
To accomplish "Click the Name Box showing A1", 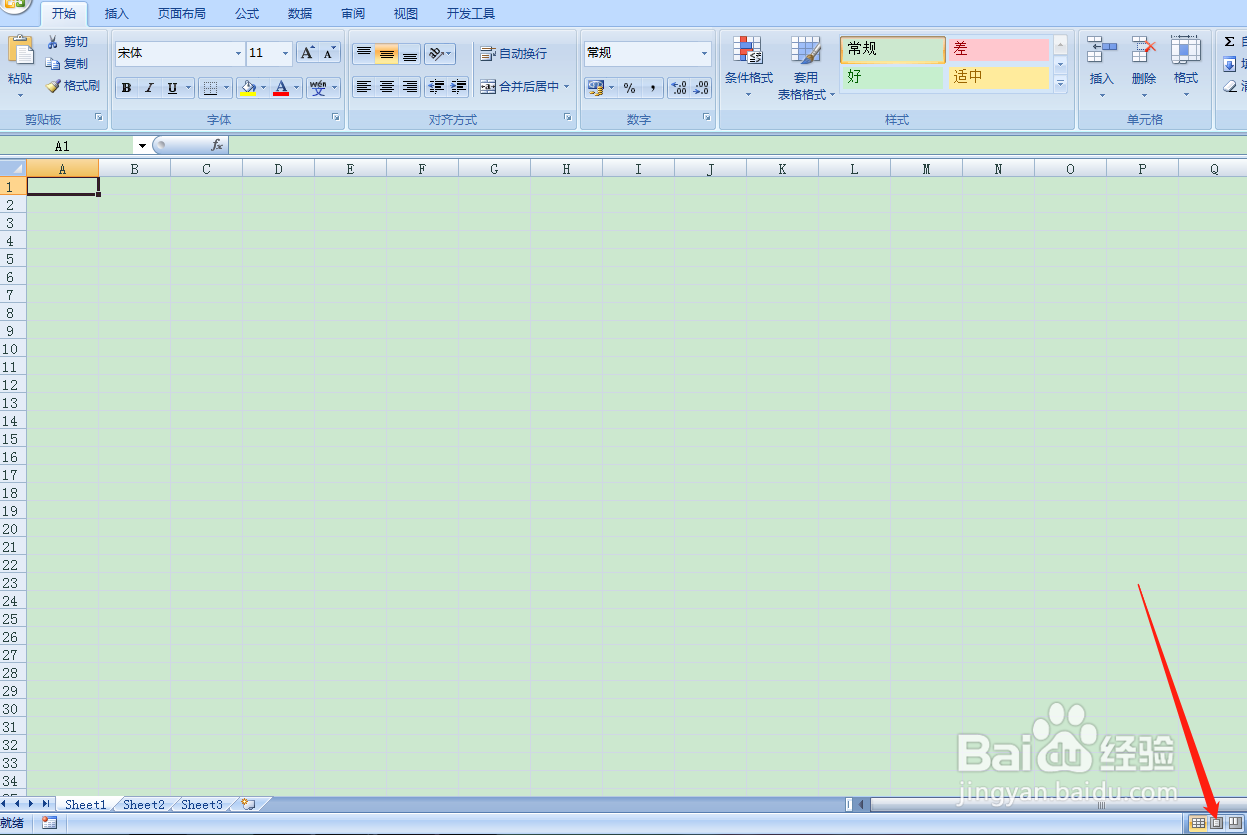I will point(68,146).
